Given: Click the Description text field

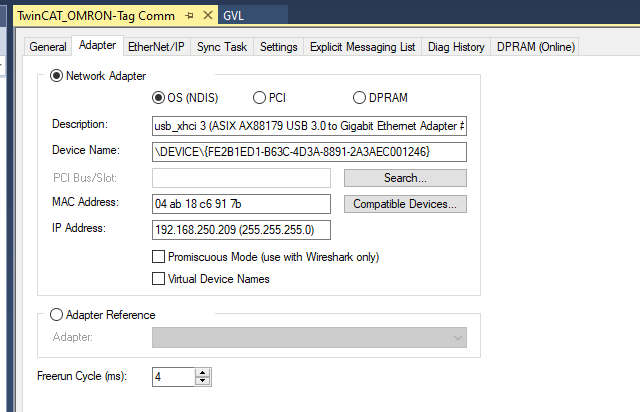Looking at the screenshot, I should pos(309,126).
